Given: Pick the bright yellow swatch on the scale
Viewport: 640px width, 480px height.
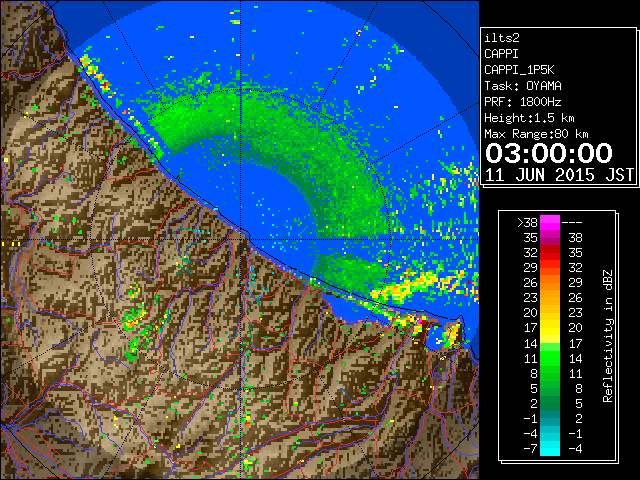Looking at the screenshot, I should 550,328.
